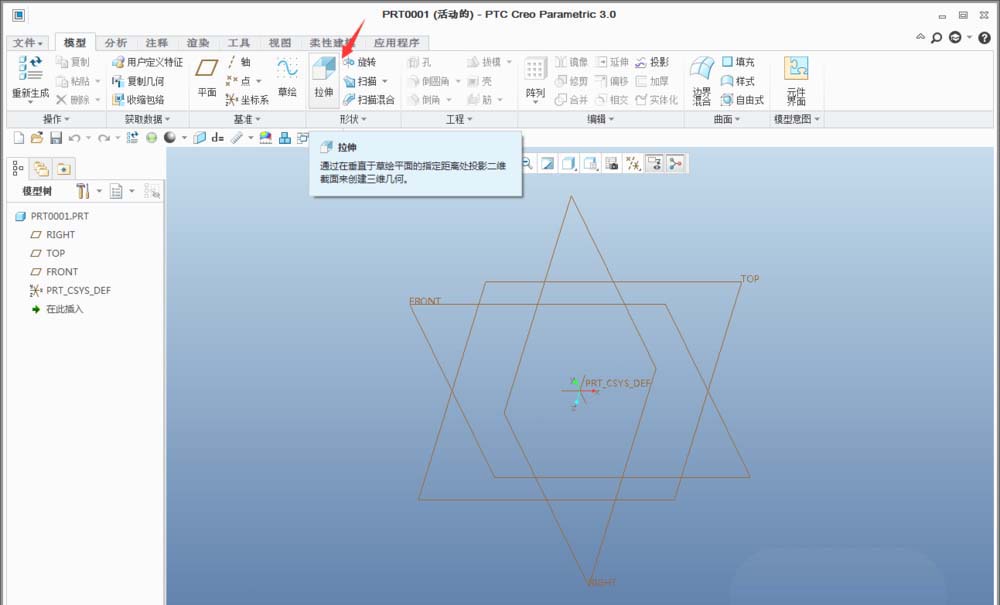Expand the 编辑 (Editing) group dropdown
The image size is (1000, 605).
[600, 119]
